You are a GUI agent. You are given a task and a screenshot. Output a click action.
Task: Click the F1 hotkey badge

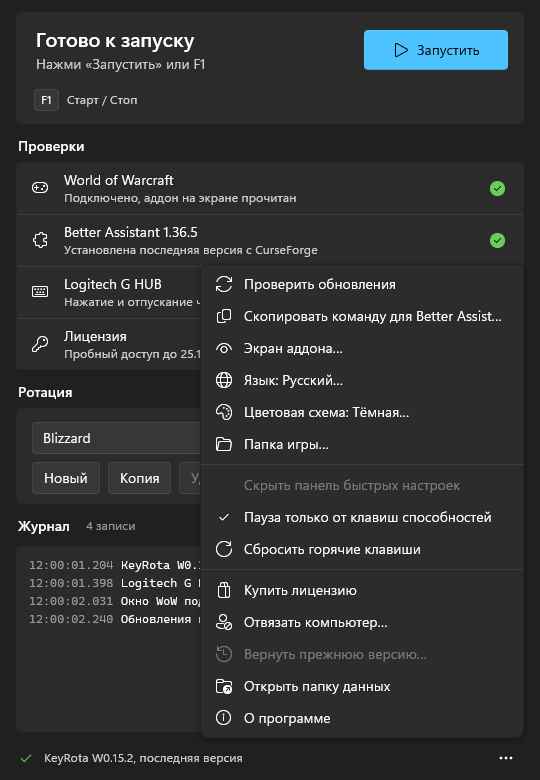46,100
